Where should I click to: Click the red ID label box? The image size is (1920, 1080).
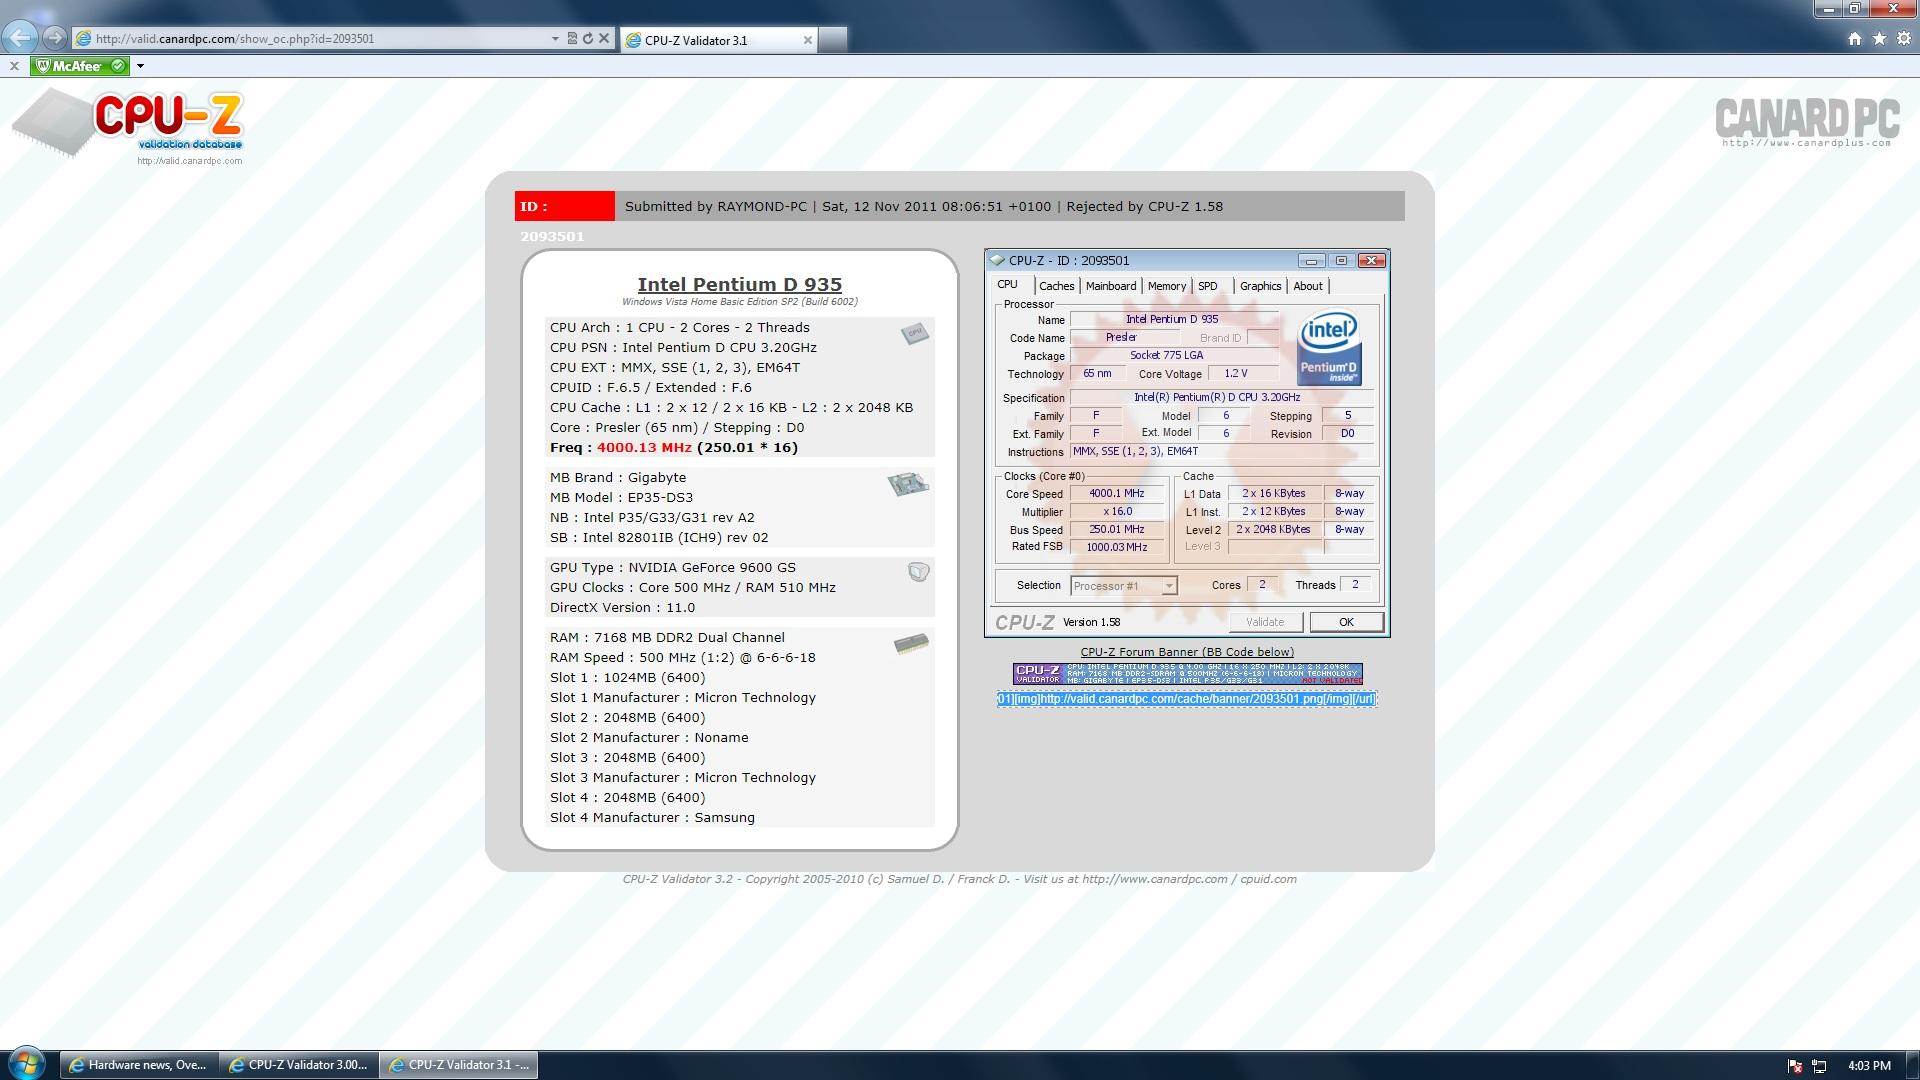564,206
